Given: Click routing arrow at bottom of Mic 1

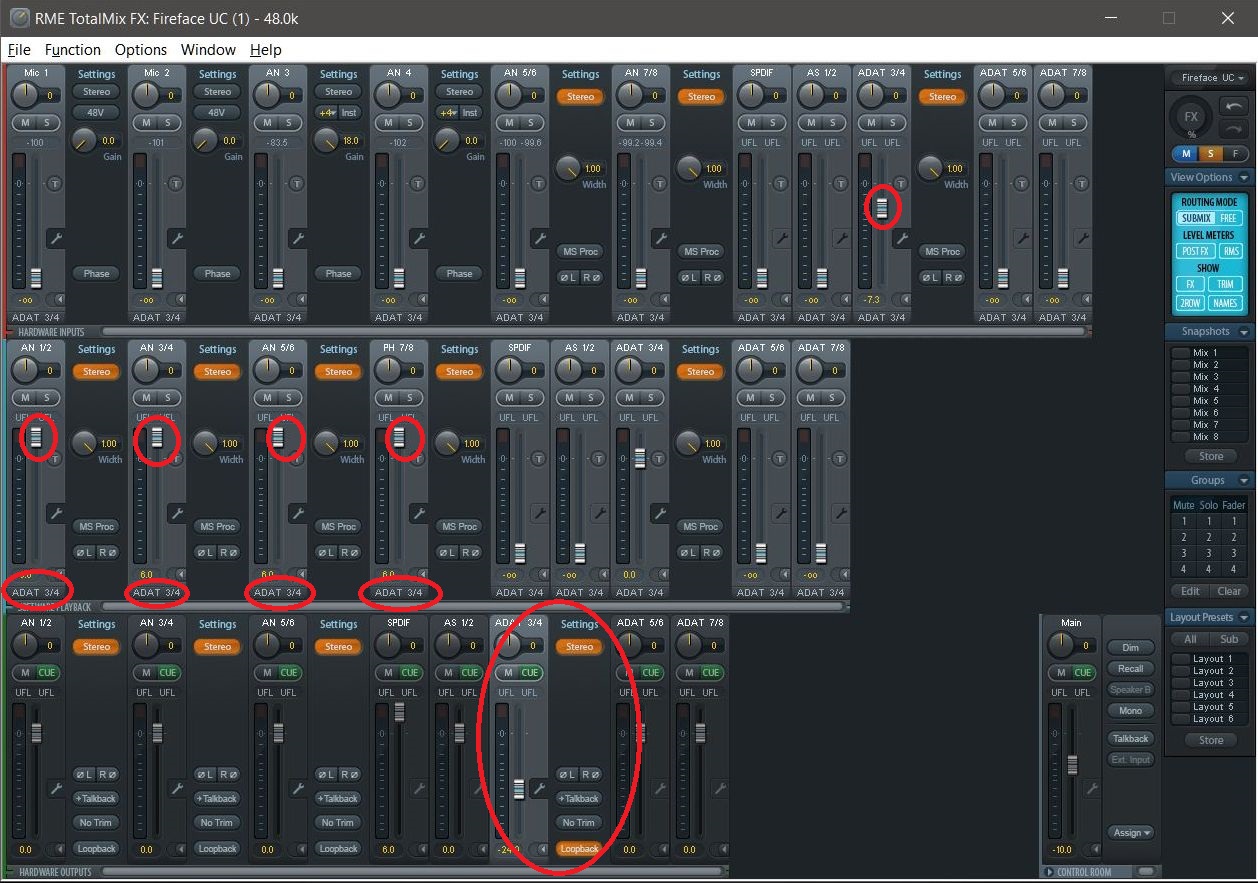Looking at the screenshot, I should coord(59,299).
